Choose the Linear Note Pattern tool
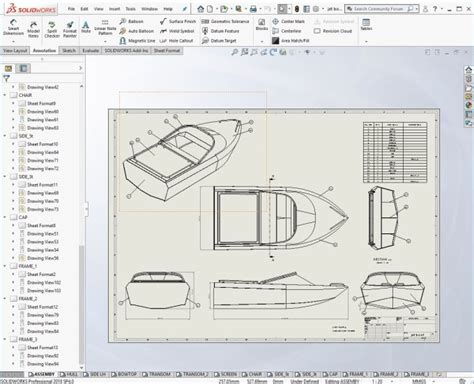 [x=105, y=27]
